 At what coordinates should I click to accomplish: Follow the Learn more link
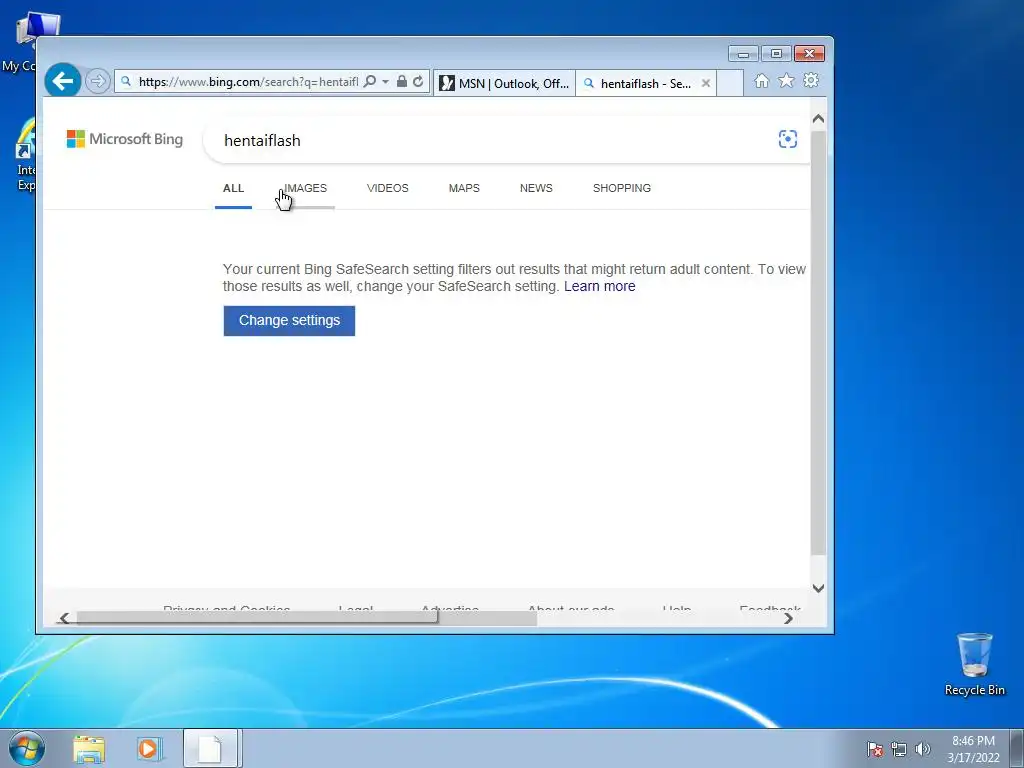pos(600,286)
